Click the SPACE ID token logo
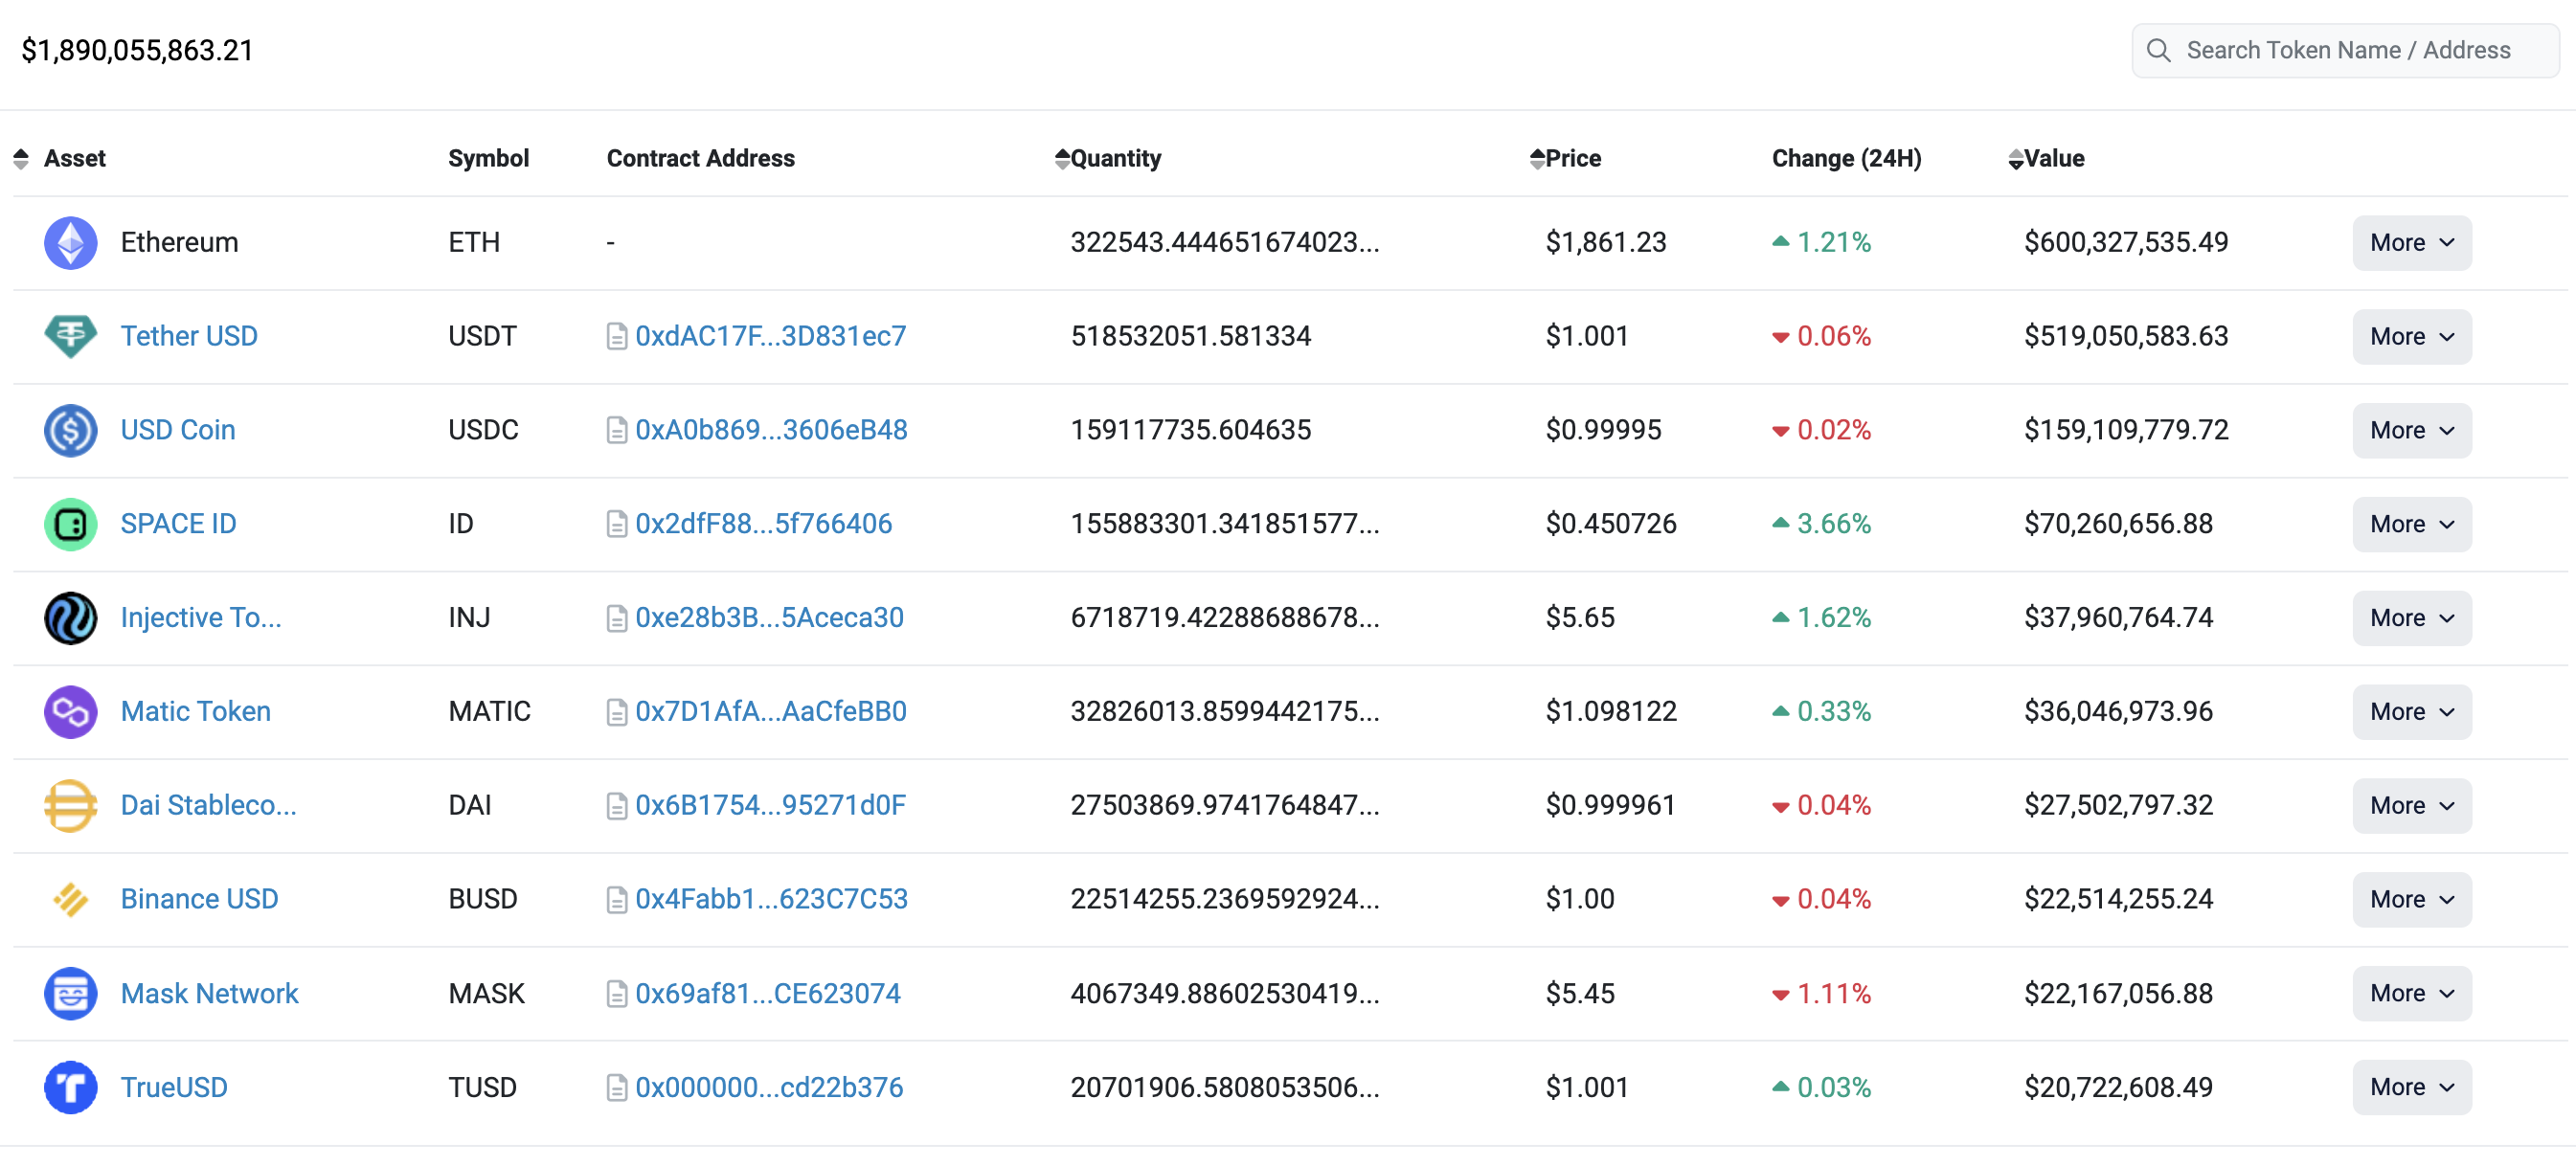The height and width of the screenshot is (1166, 2576). point(70,524)
